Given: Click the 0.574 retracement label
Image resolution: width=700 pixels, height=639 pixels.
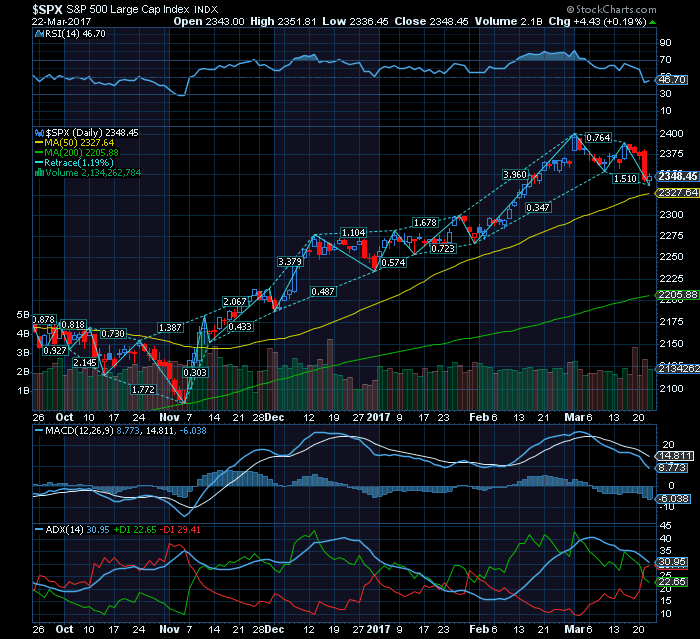Looking at the screenshot, I should 394,263.
